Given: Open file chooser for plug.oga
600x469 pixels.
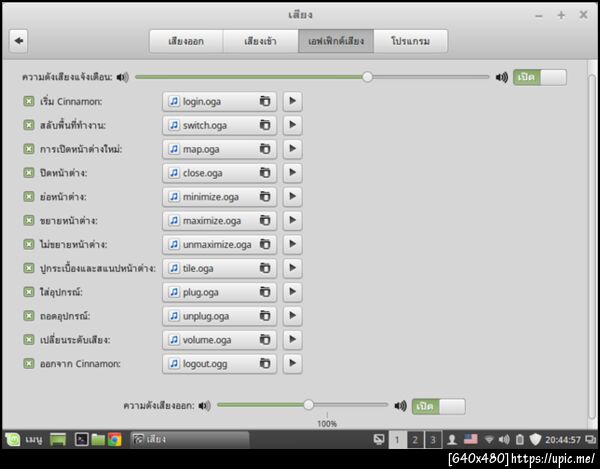Looking at the screenshot, I should (219, 292).
